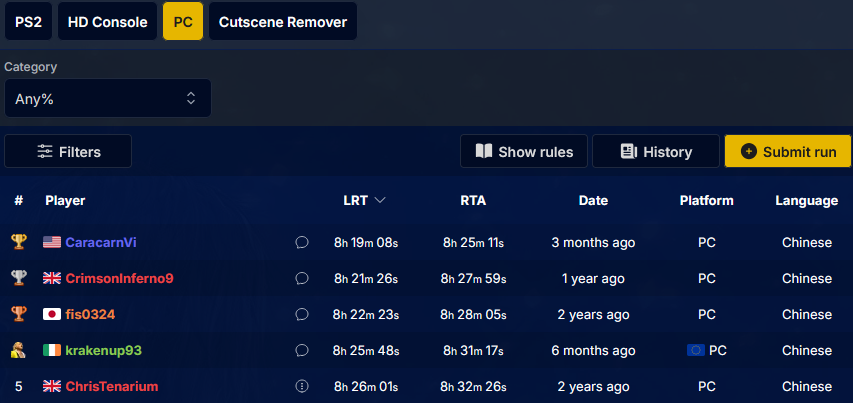
Task: Click the RTA time 8h 27m 59s
Action: pos(473,278)
